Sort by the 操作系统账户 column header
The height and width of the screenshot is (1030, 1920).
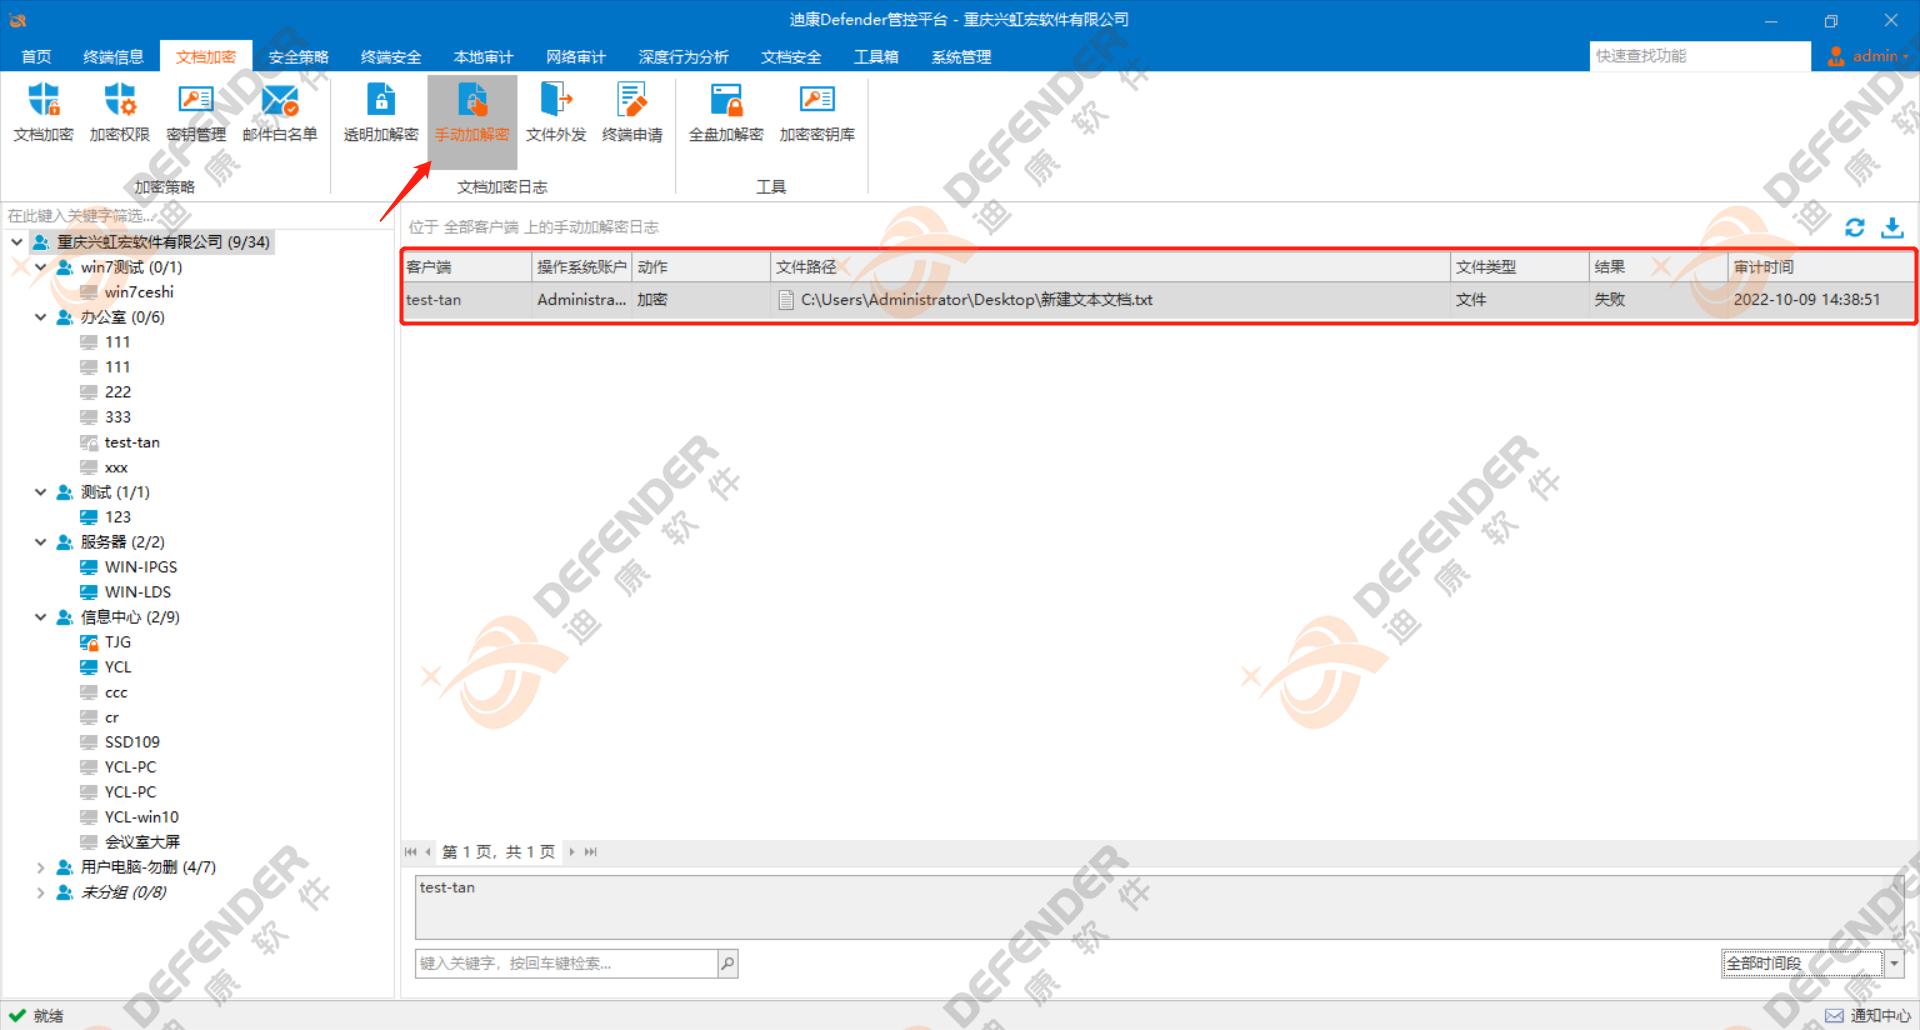[x=582, y=267]
